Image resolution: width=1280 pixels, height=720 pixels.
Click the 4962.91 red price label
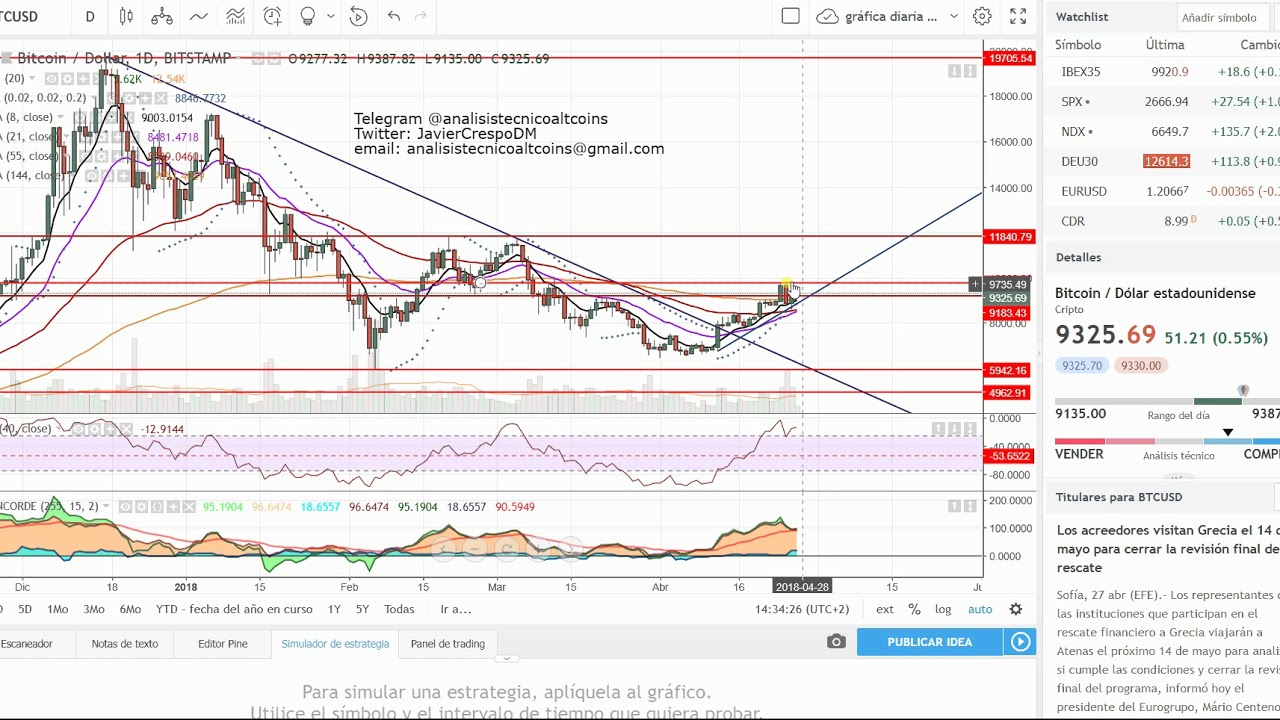[x=1007, y=393]
